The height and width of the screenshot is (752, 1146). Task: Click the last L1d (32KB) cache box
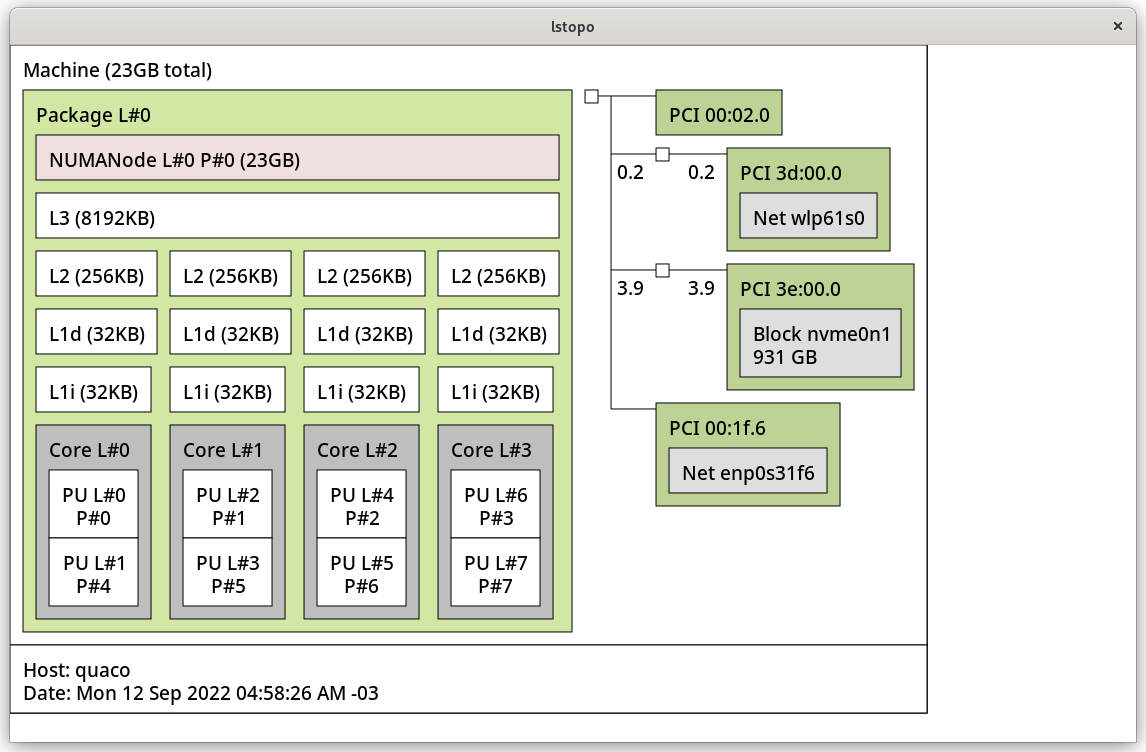[x=498, y=333]
